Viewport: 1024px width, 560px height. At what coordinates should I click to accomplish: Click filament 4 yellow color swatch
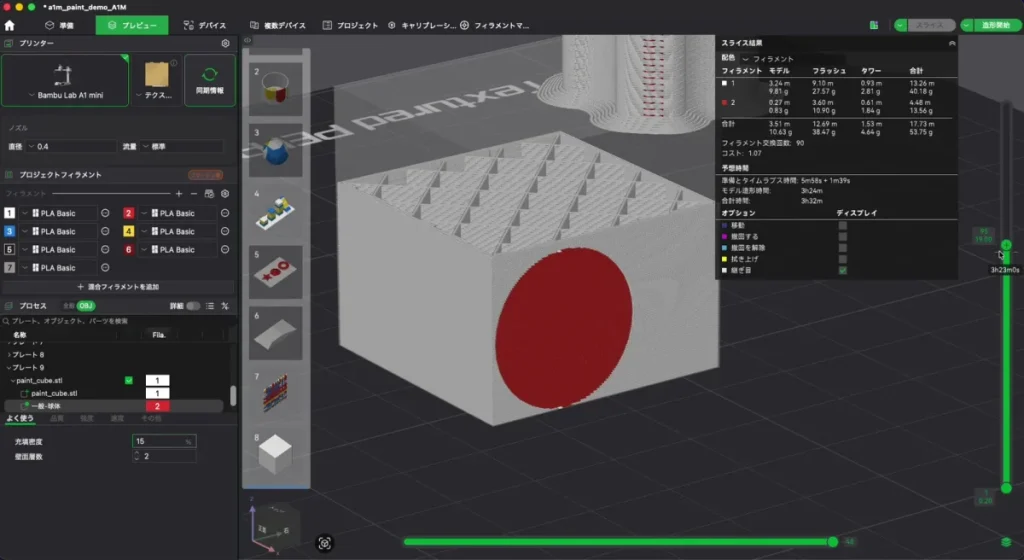pyautogui.click(x=129, y=232)
